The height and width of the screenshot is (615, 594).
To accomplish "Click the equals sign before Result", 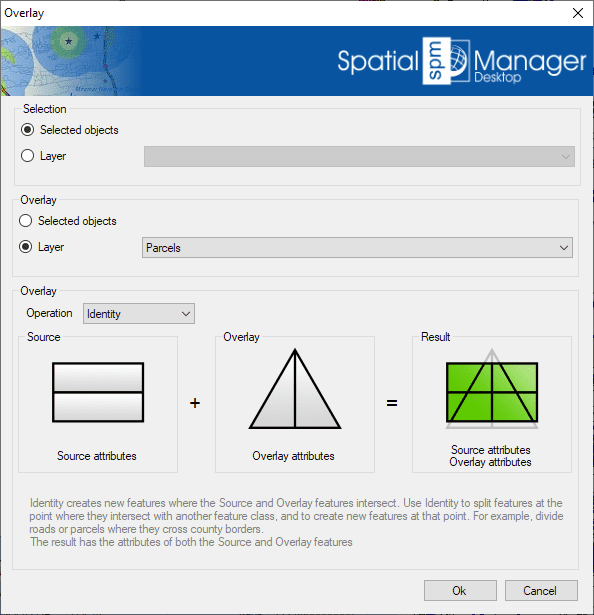I will [x=392, y=403].
